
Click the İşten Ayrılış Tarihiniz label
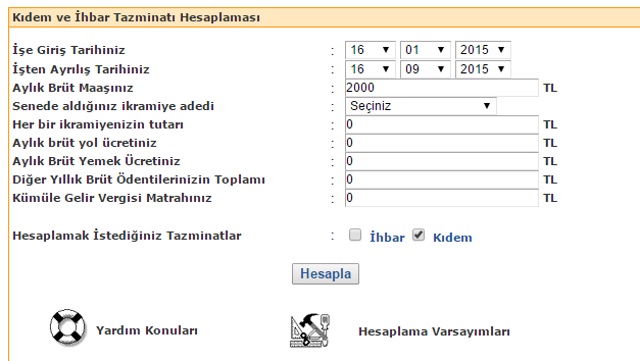click(81, 69)
